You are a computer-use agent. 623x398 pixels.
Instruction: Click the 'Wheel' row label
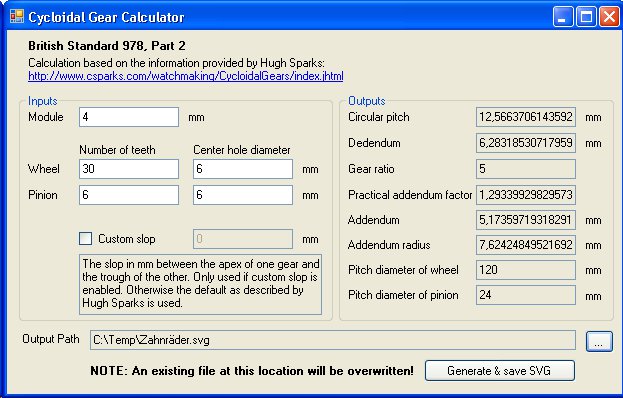click(44, 169)
